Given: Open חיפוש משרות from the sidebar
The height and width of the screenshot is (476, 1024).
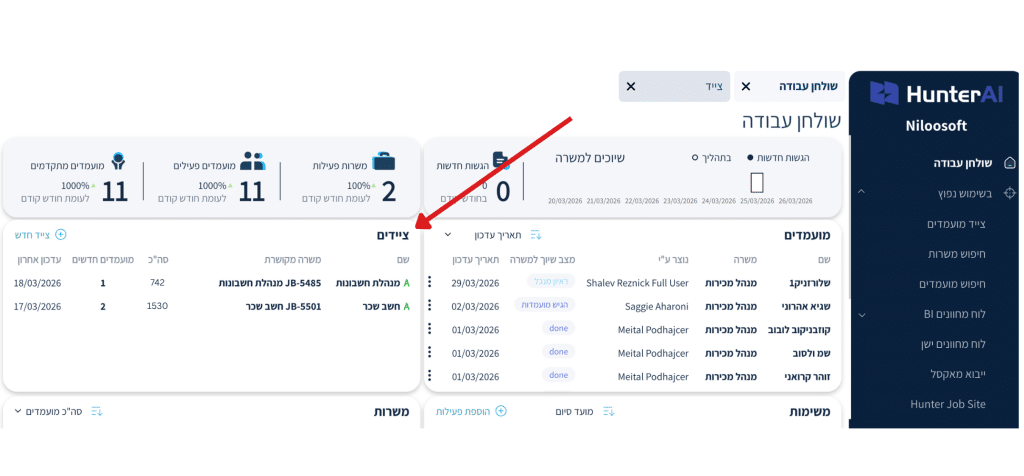Looking at the screenshot, I should pos(951,254).
